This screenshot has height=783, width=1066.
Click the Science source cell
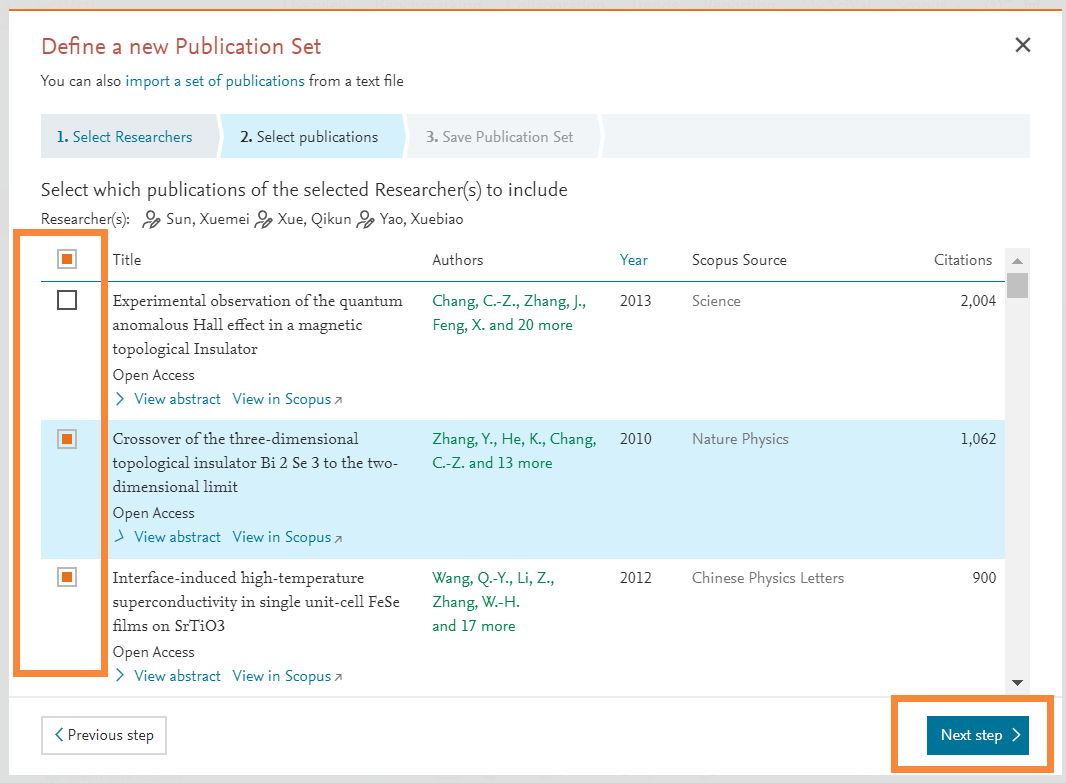(x=716, y=301)
